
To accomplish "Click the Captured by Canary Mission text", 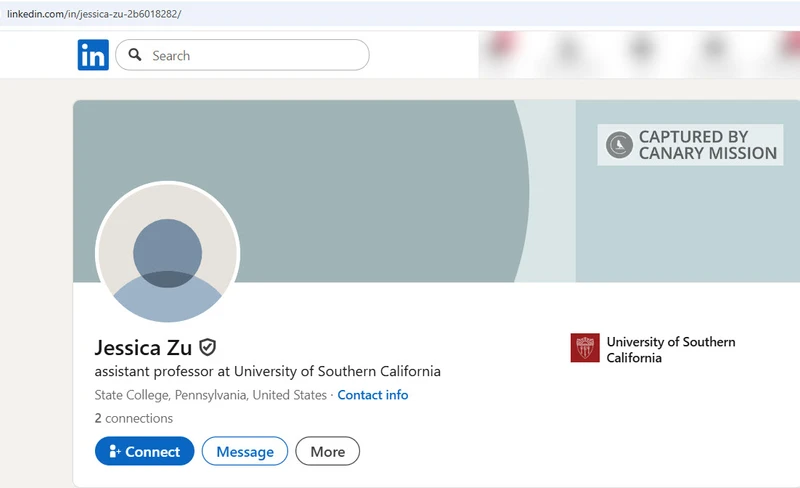I will click(x=707, y=145).
